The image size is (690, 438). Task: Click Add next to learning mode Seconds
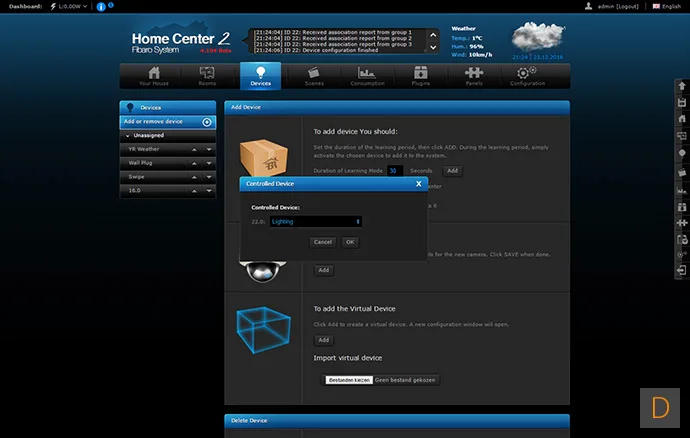452,171
